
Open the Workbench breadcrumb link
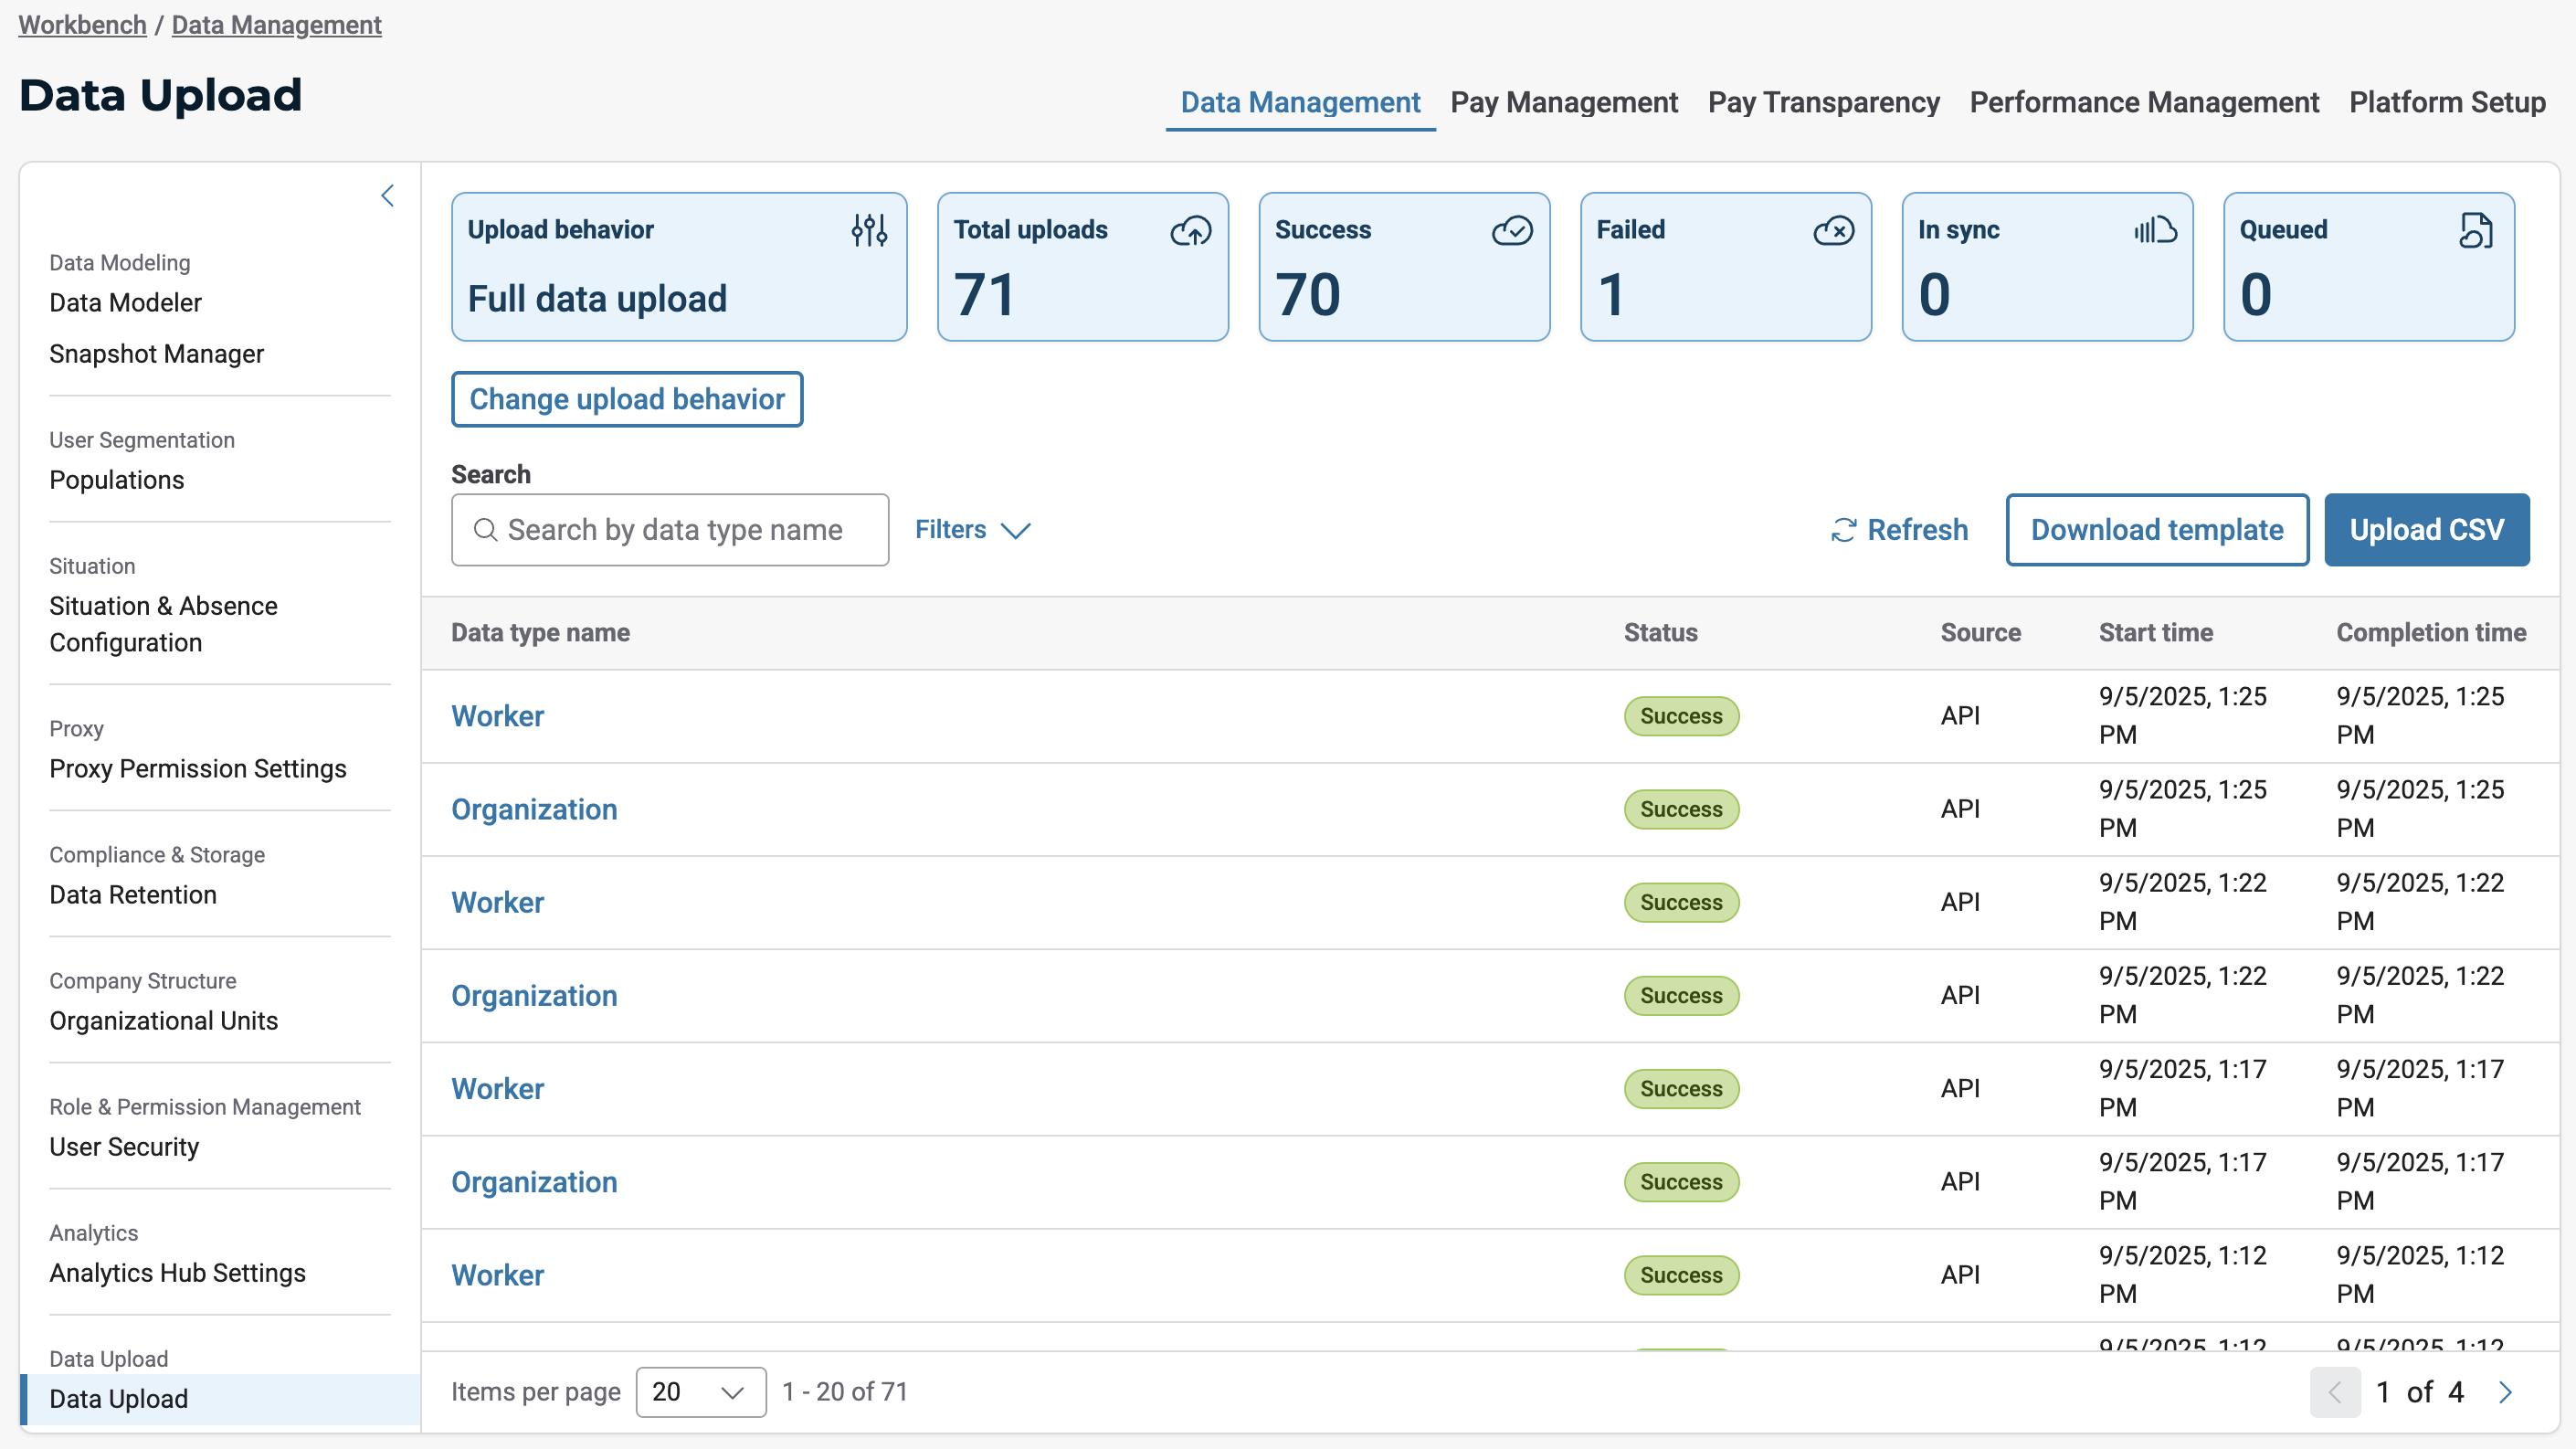pos(82,25)
